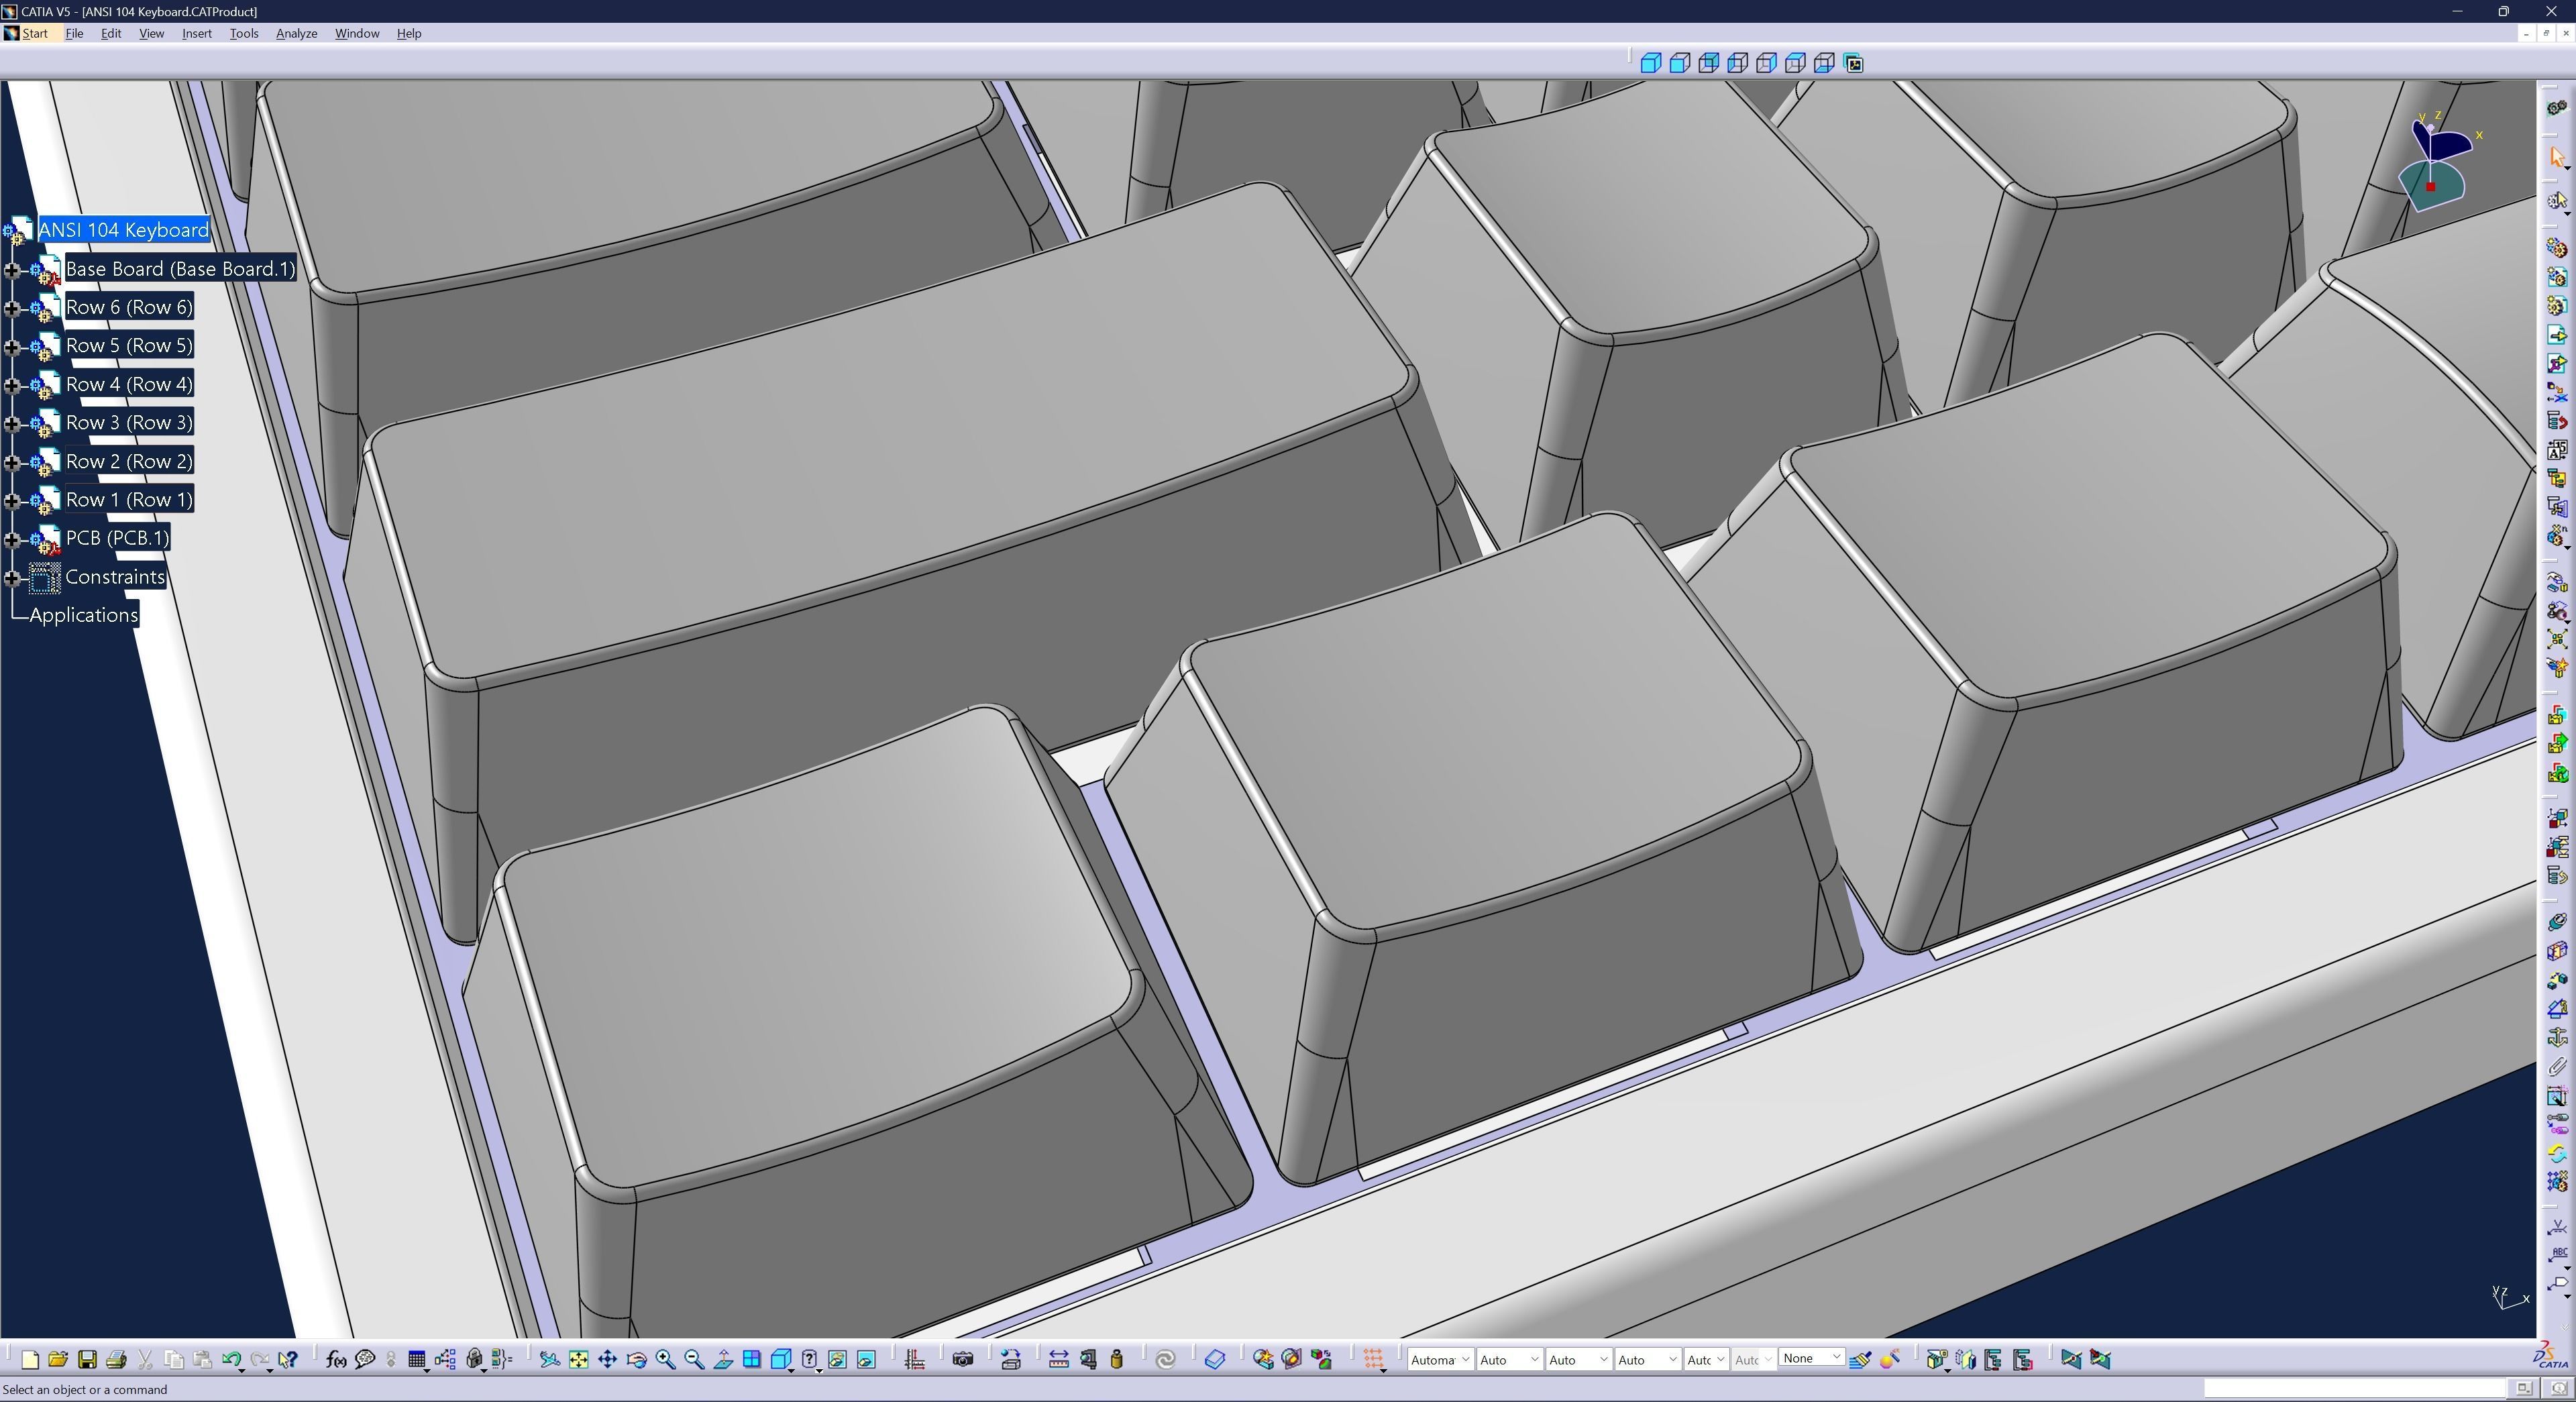The height and width of the screenshot is (1402, 2576).
Task: Switch to Front View cube icon
Action: [x=1680, y=64]
